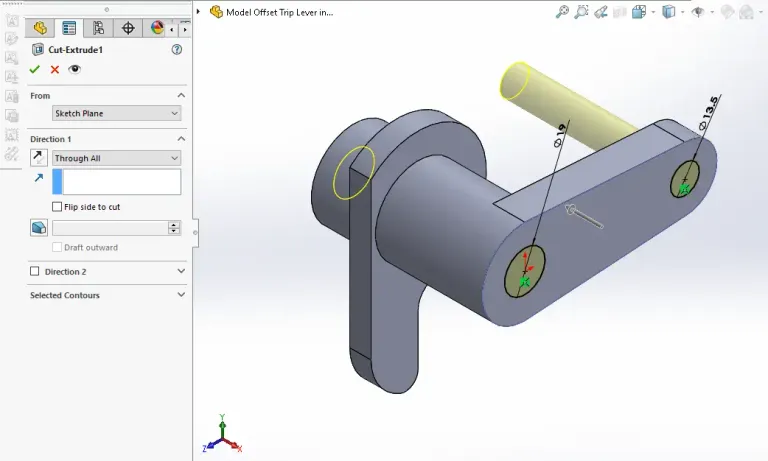Switch to the FeatureManager design tree tab
Image resolution: width=768 pixels, height=461 pixels.
40,28
